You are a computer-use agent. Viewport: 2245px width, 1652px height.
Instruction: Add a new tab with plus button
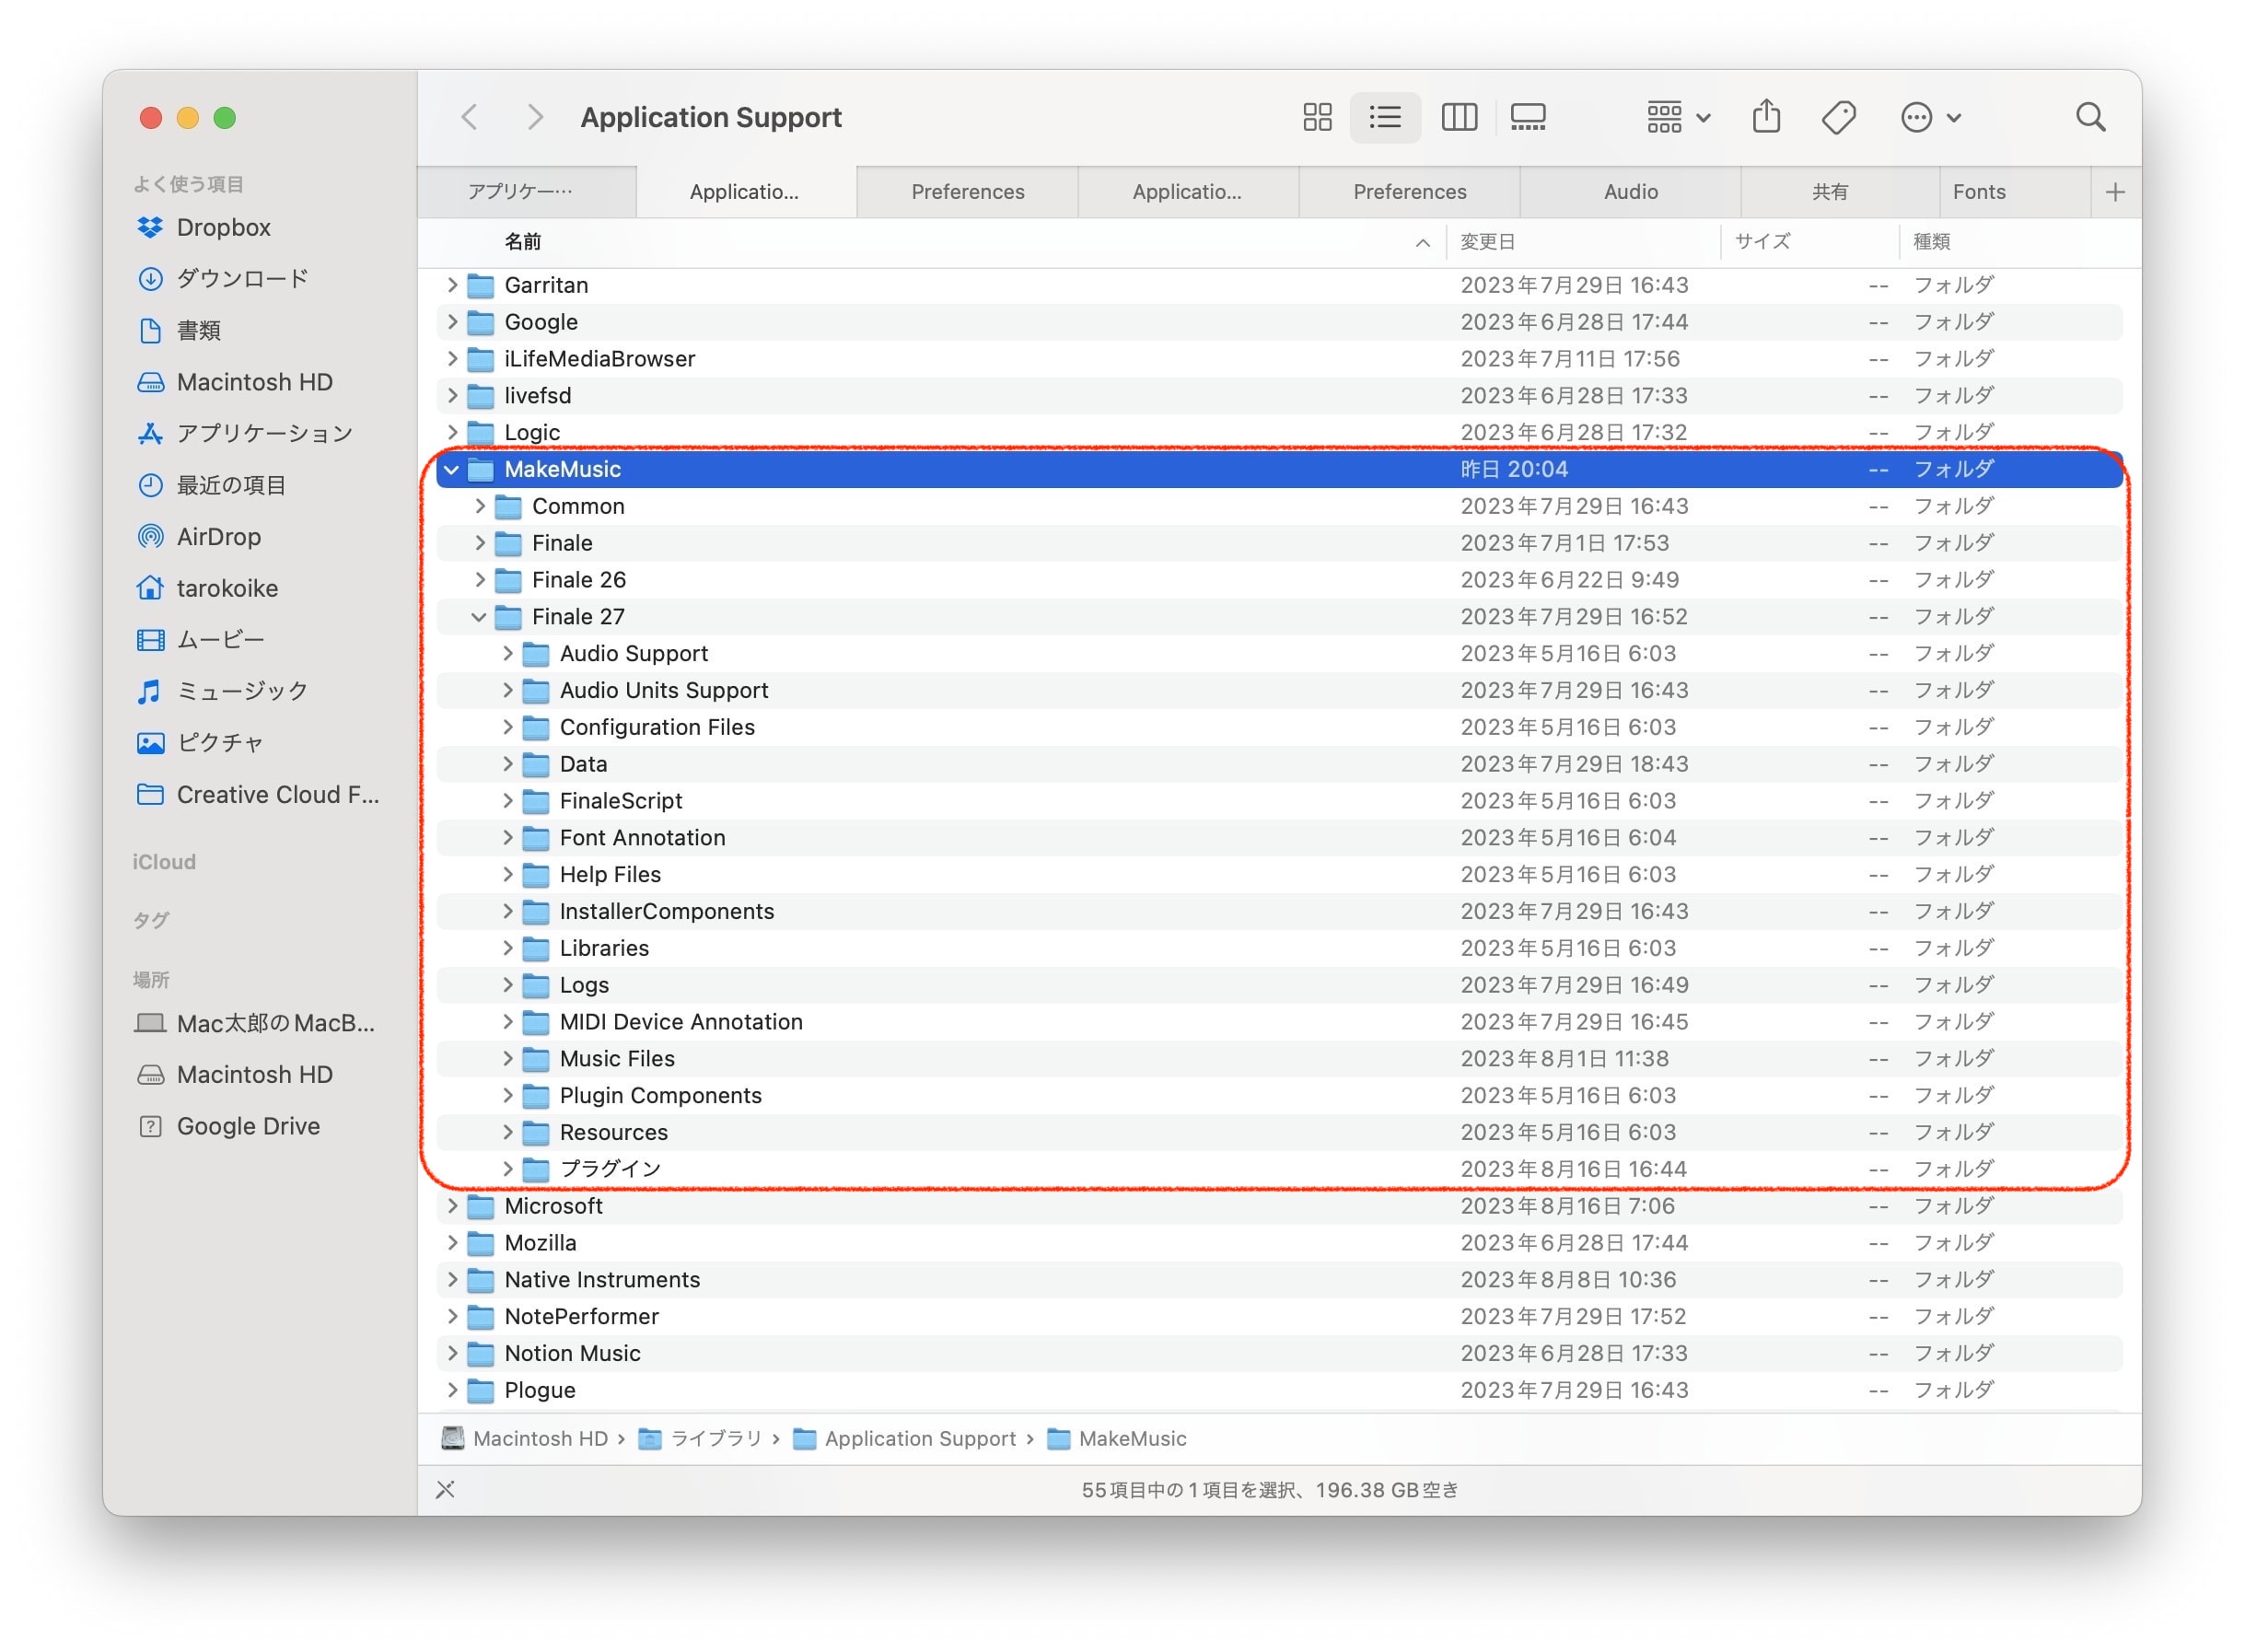pyautogui.click(x=2115, y=192)
